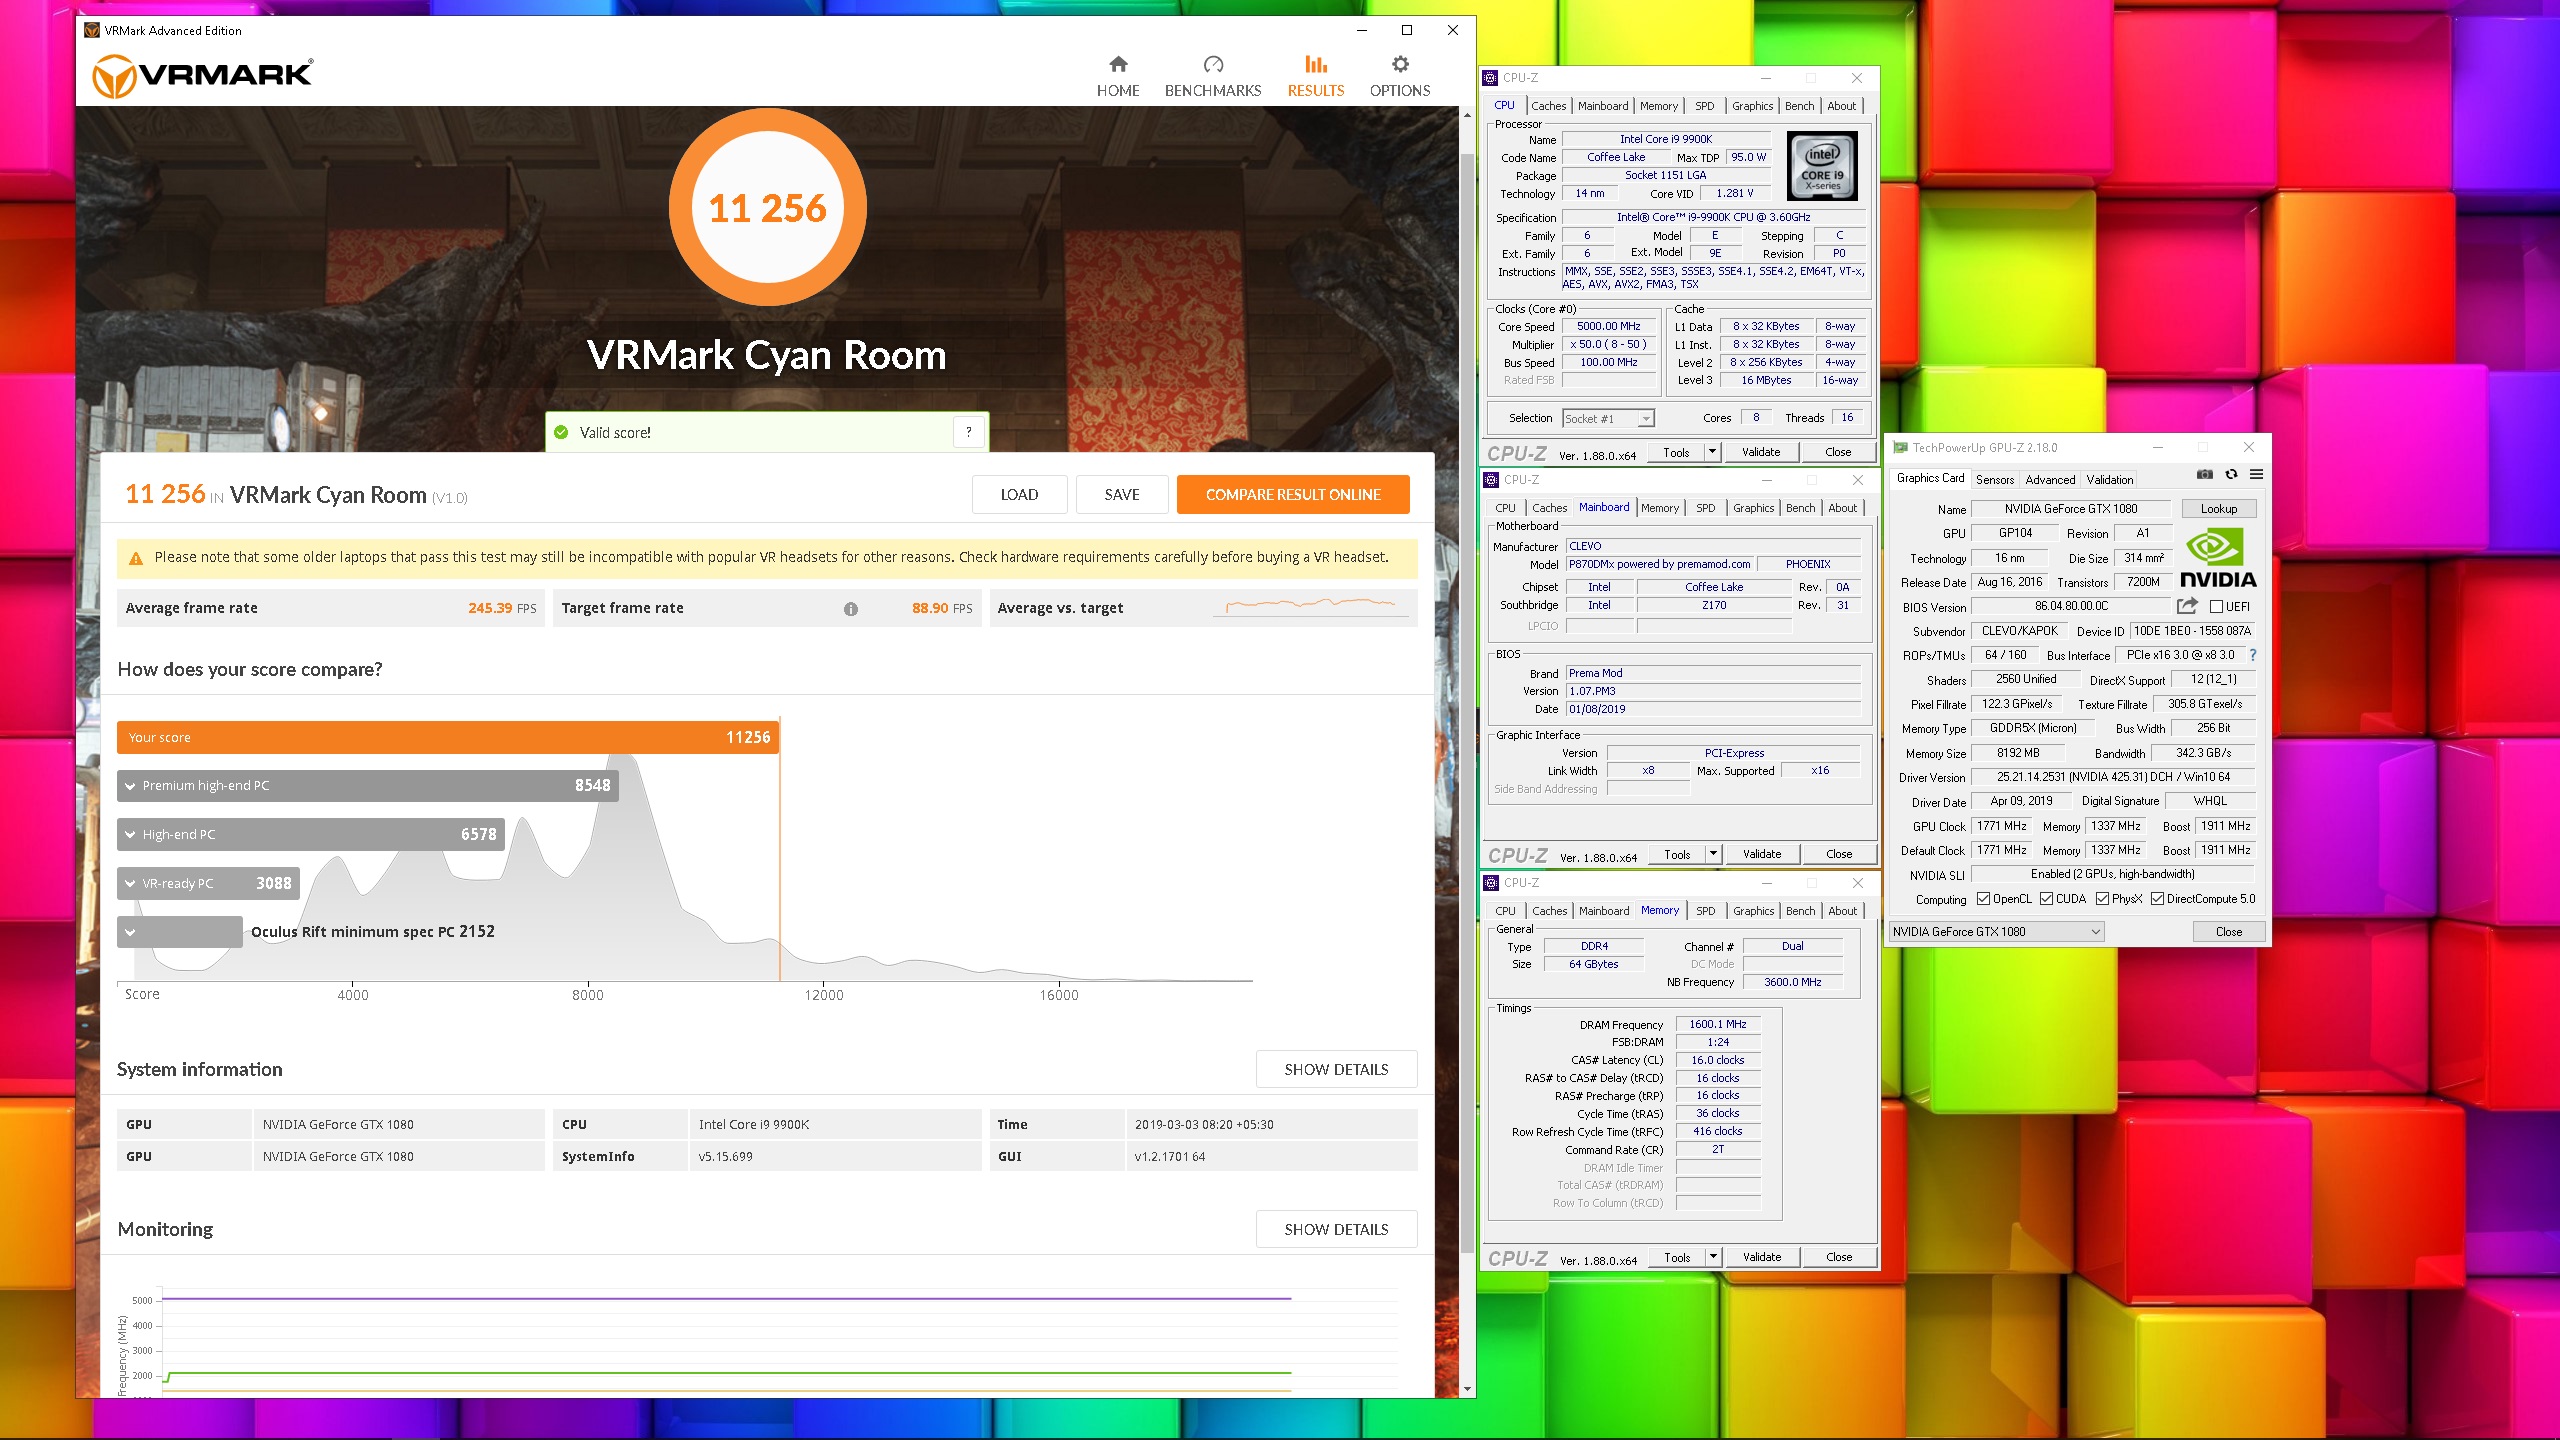
Task: Click COMPARE RESULT ONLINE button
Action: pos(1293,495)
